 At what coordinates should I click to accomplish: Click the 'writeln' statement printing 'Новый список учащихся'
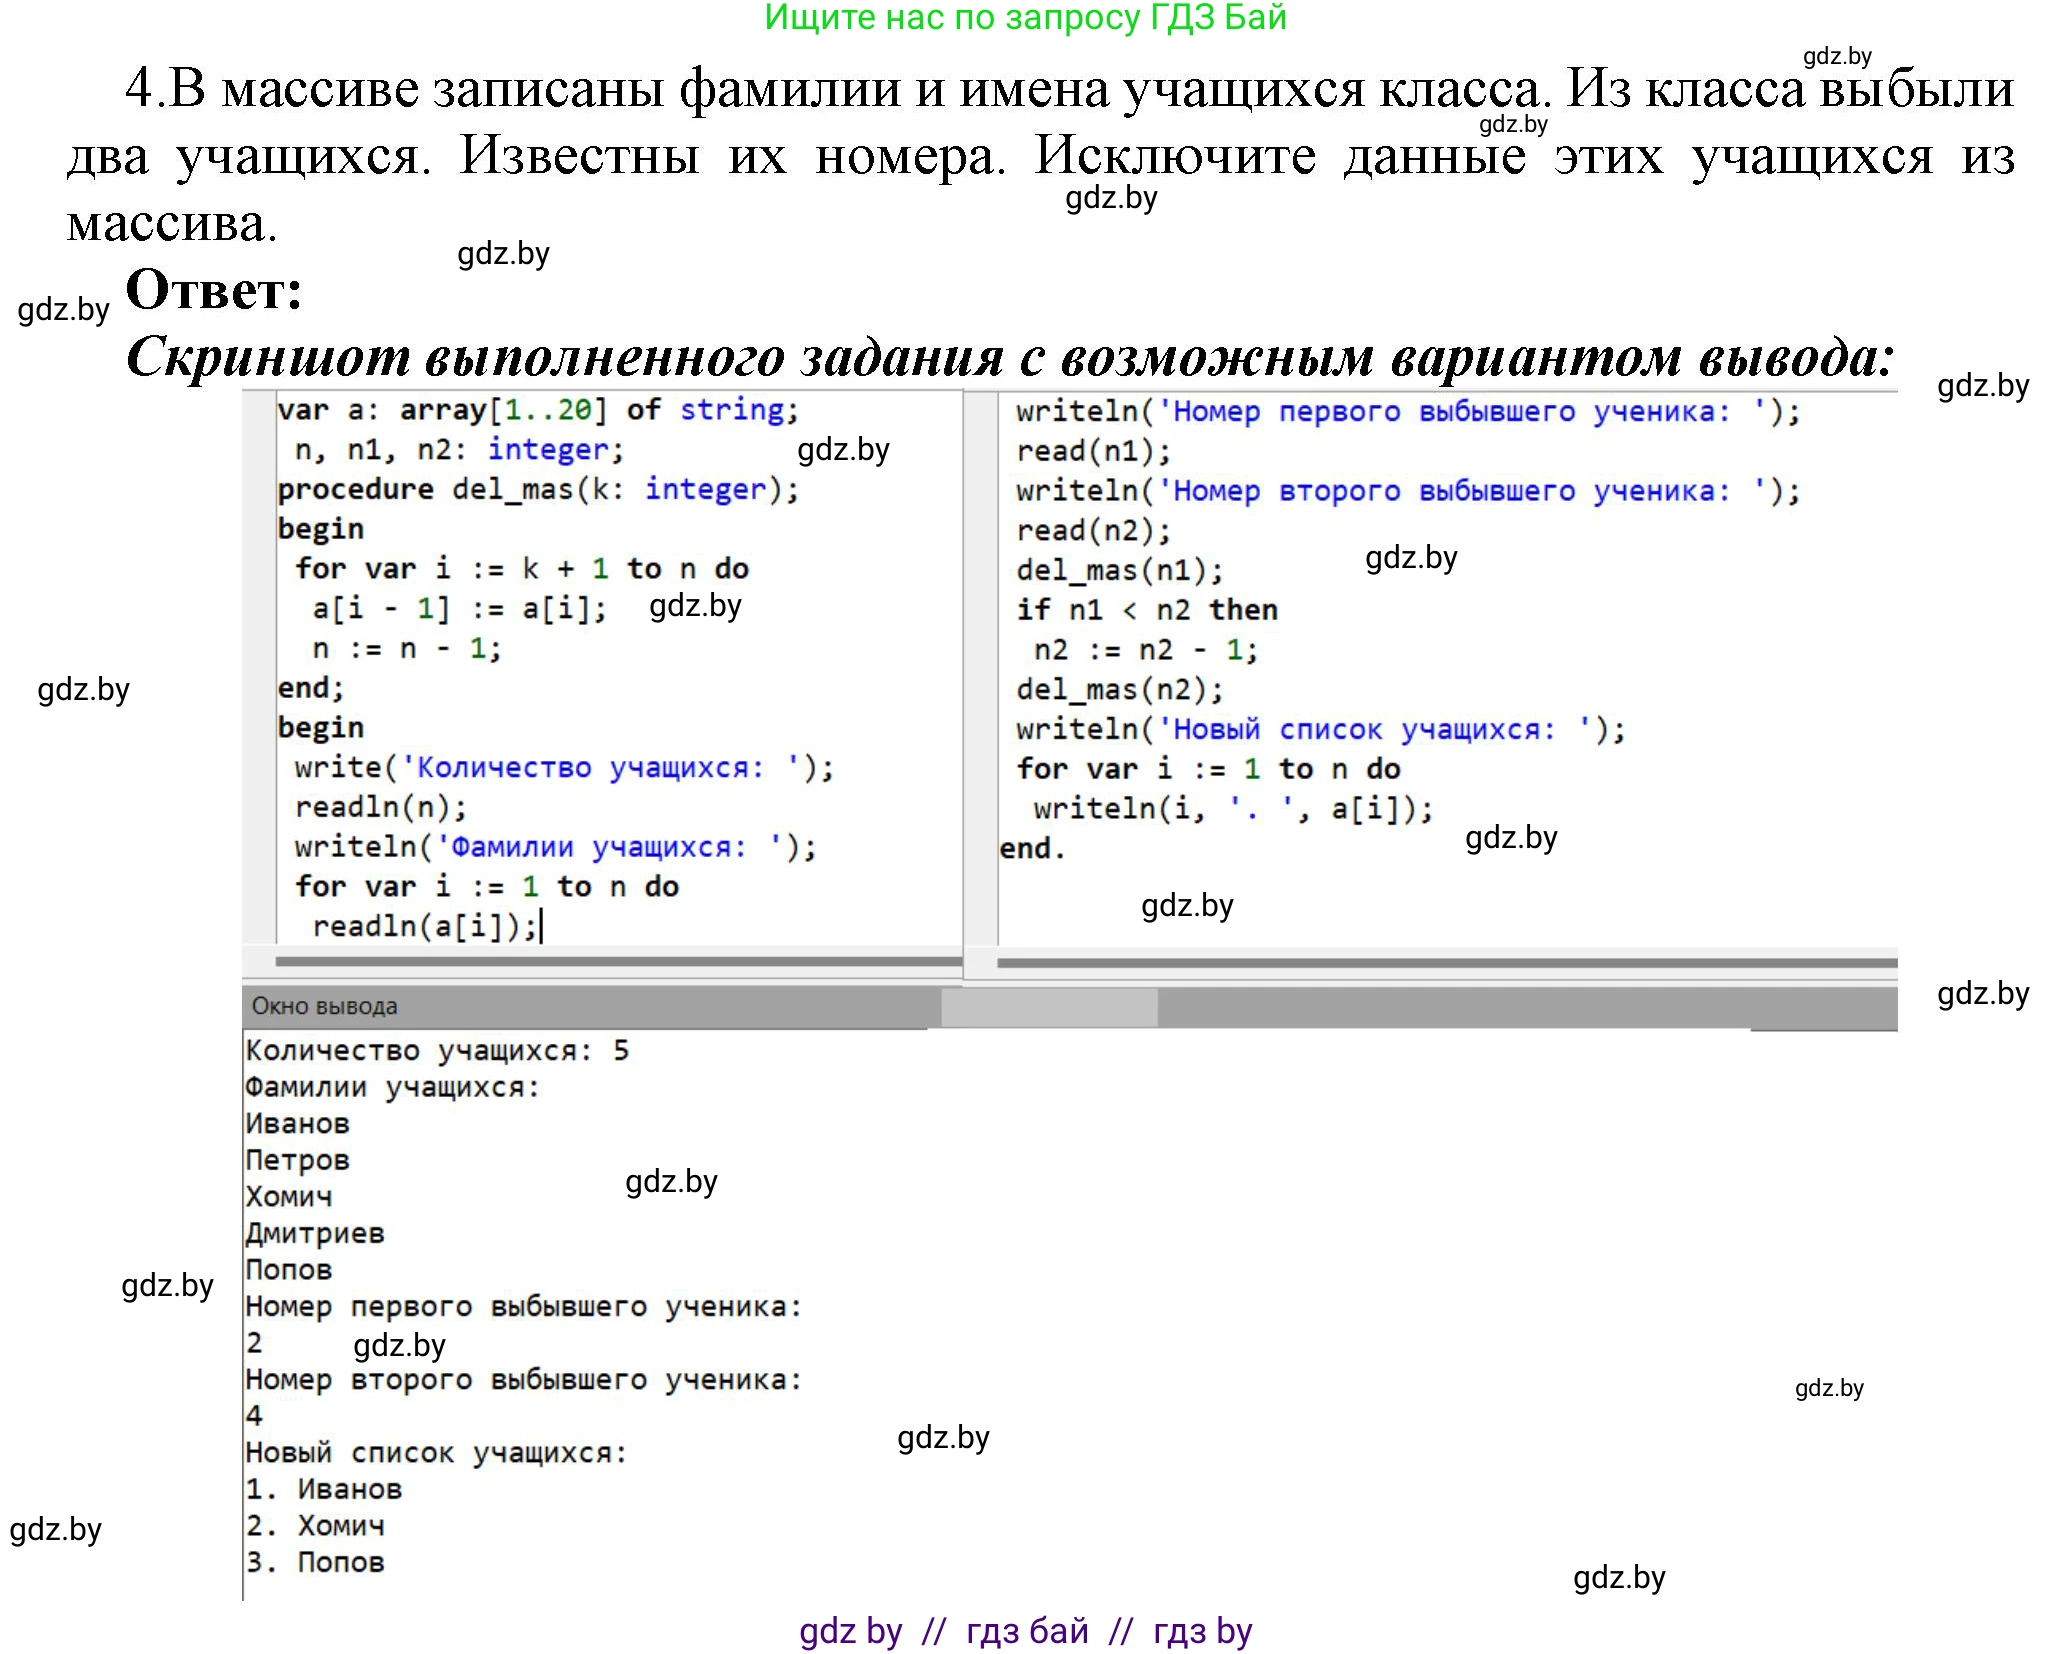[1320, 728]
